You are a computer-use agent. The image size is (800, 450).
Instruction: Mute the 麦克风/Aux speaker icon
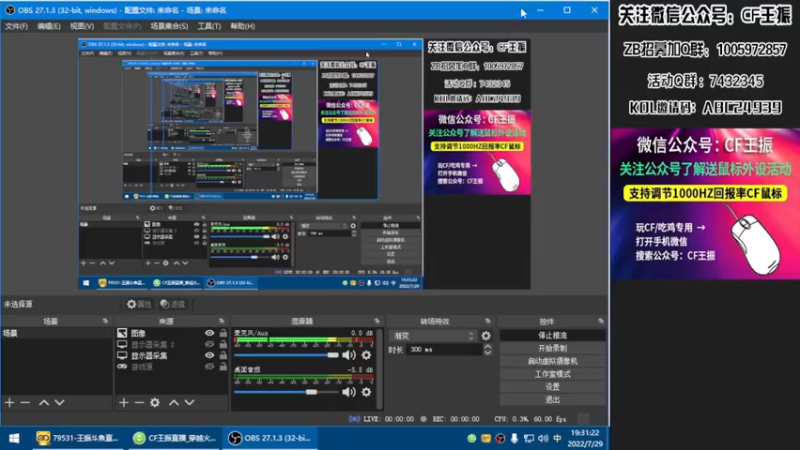(349, 355)
